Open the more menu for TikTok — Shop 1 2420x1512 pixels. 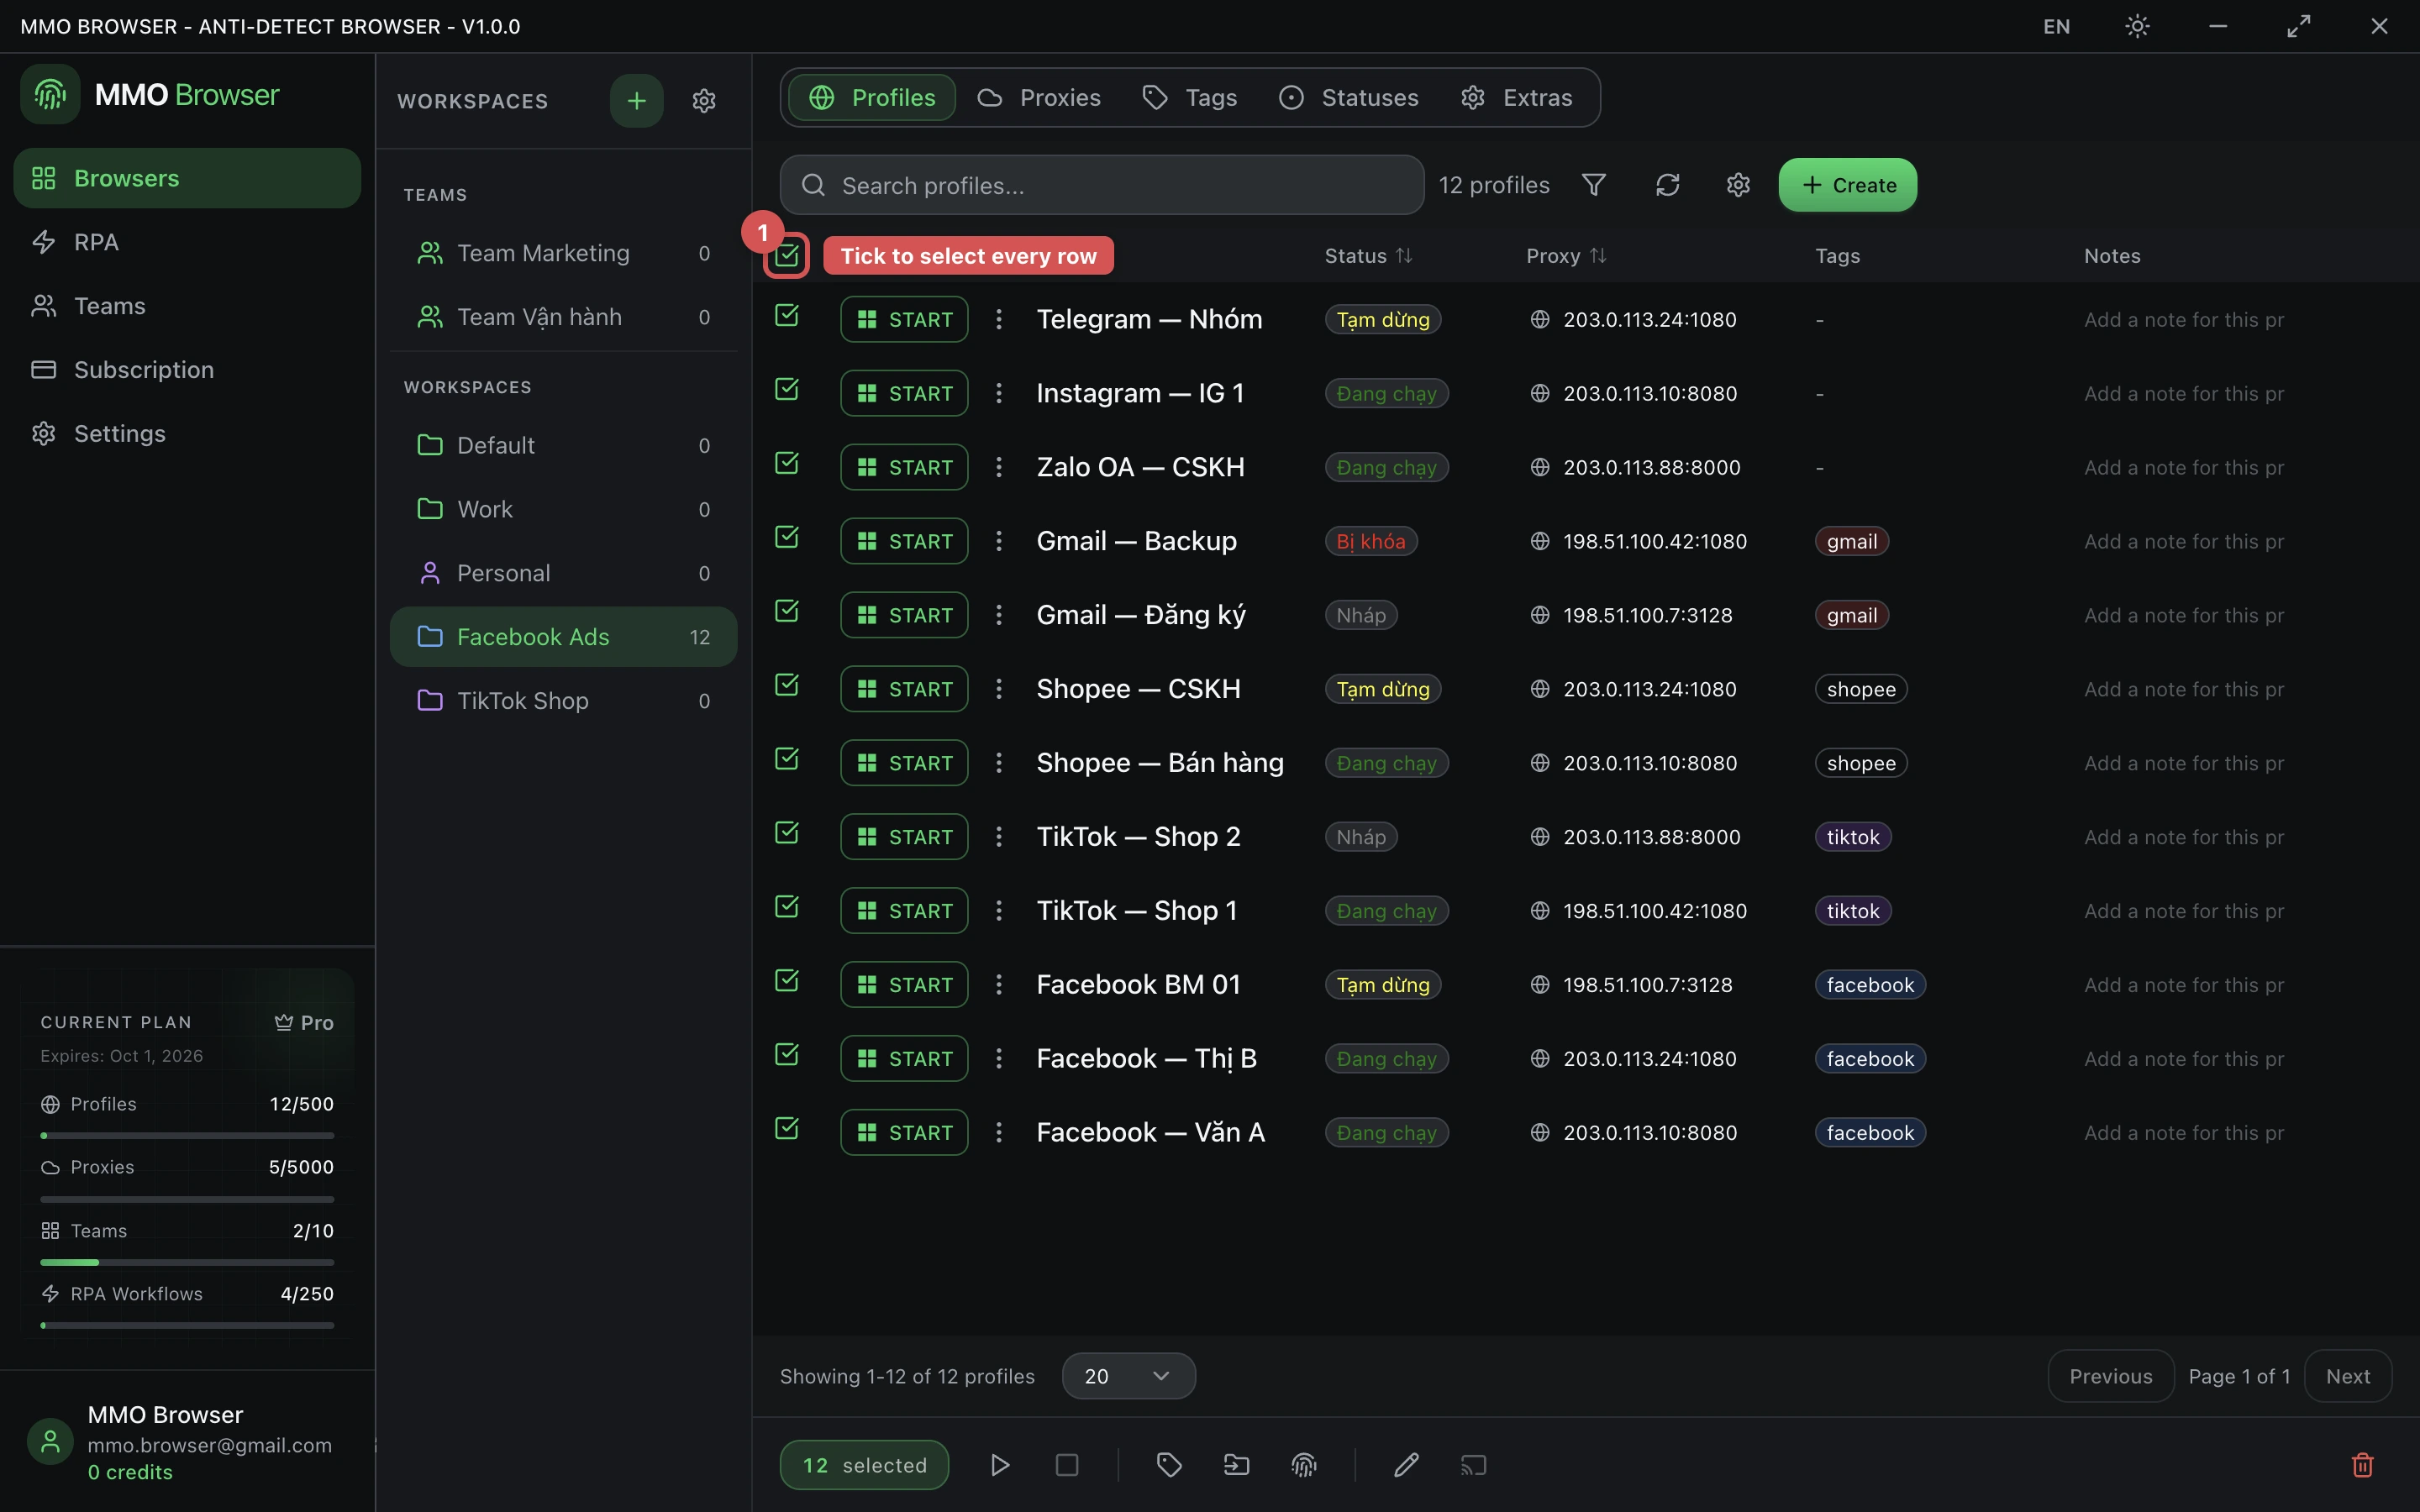point(998,911)
